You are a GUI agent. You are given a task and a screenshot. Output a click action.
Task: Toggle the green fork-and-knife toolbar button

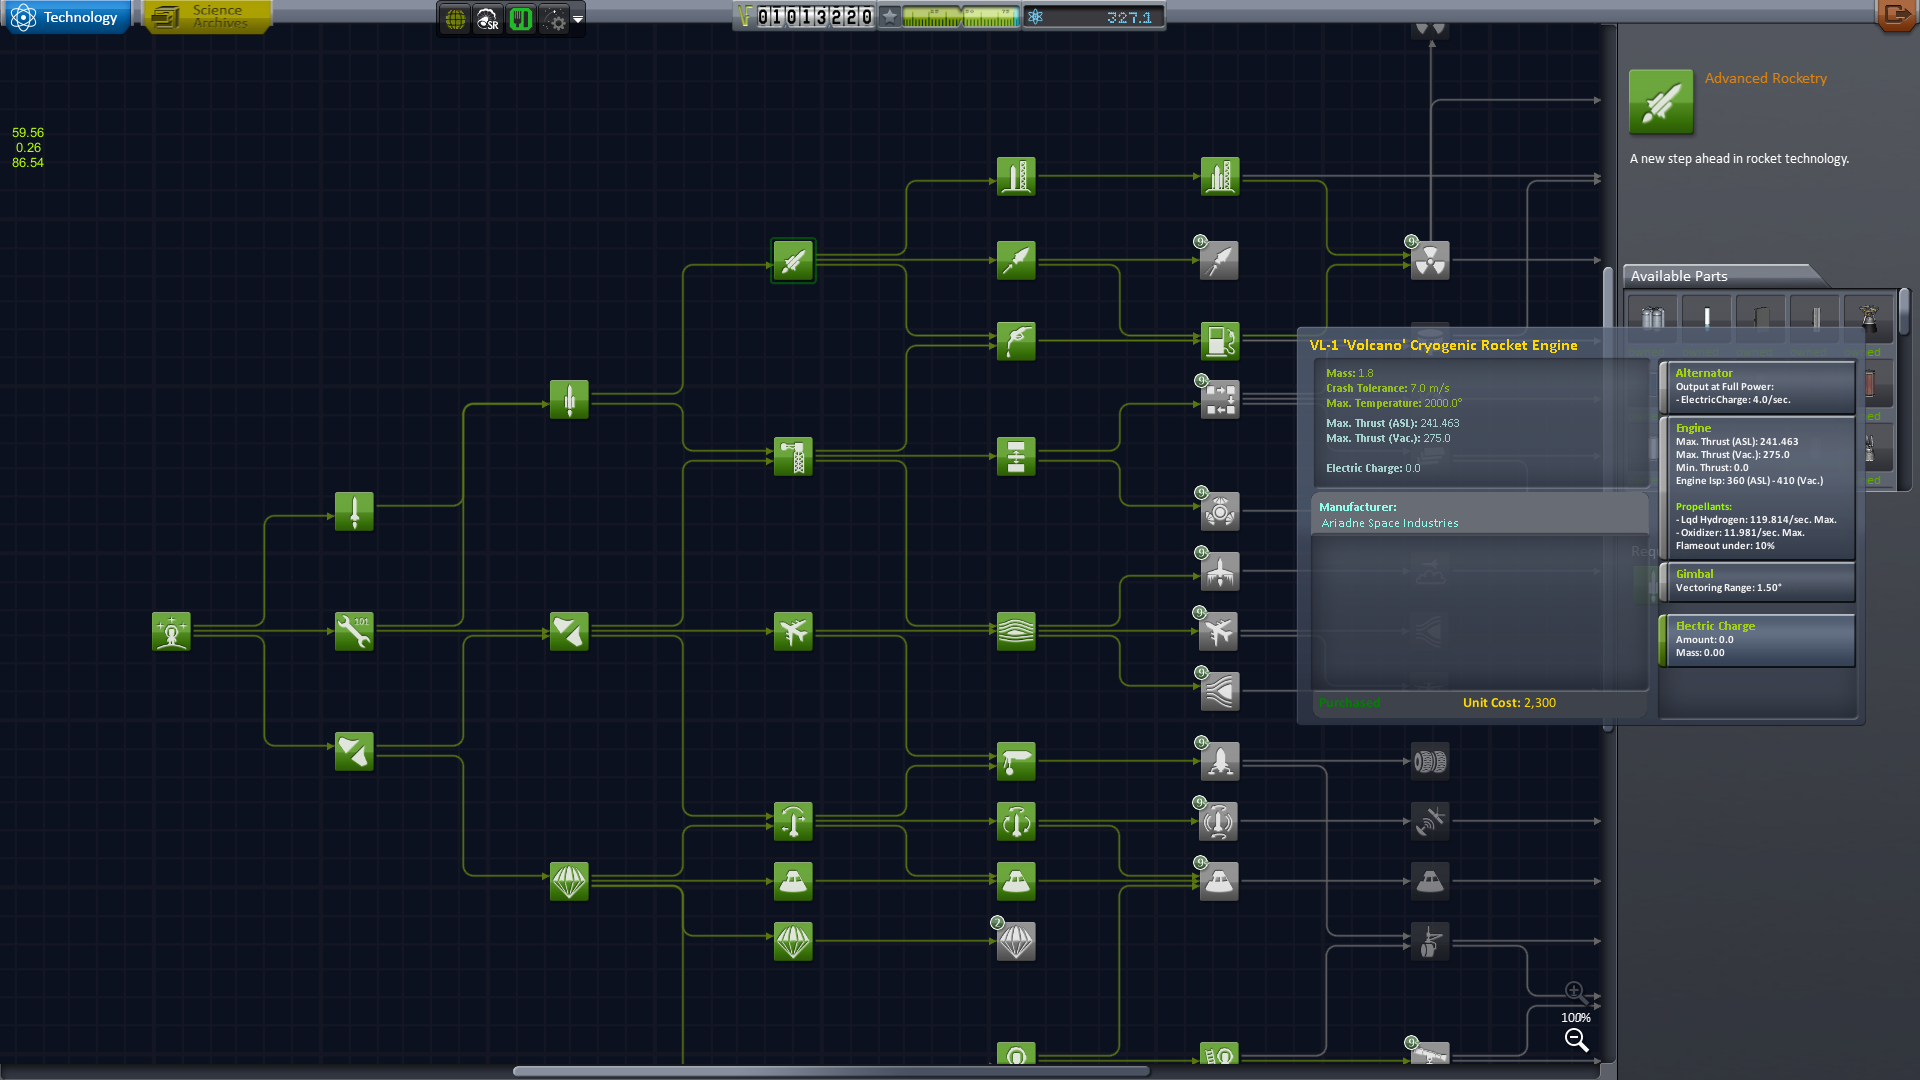click(520, 19)
